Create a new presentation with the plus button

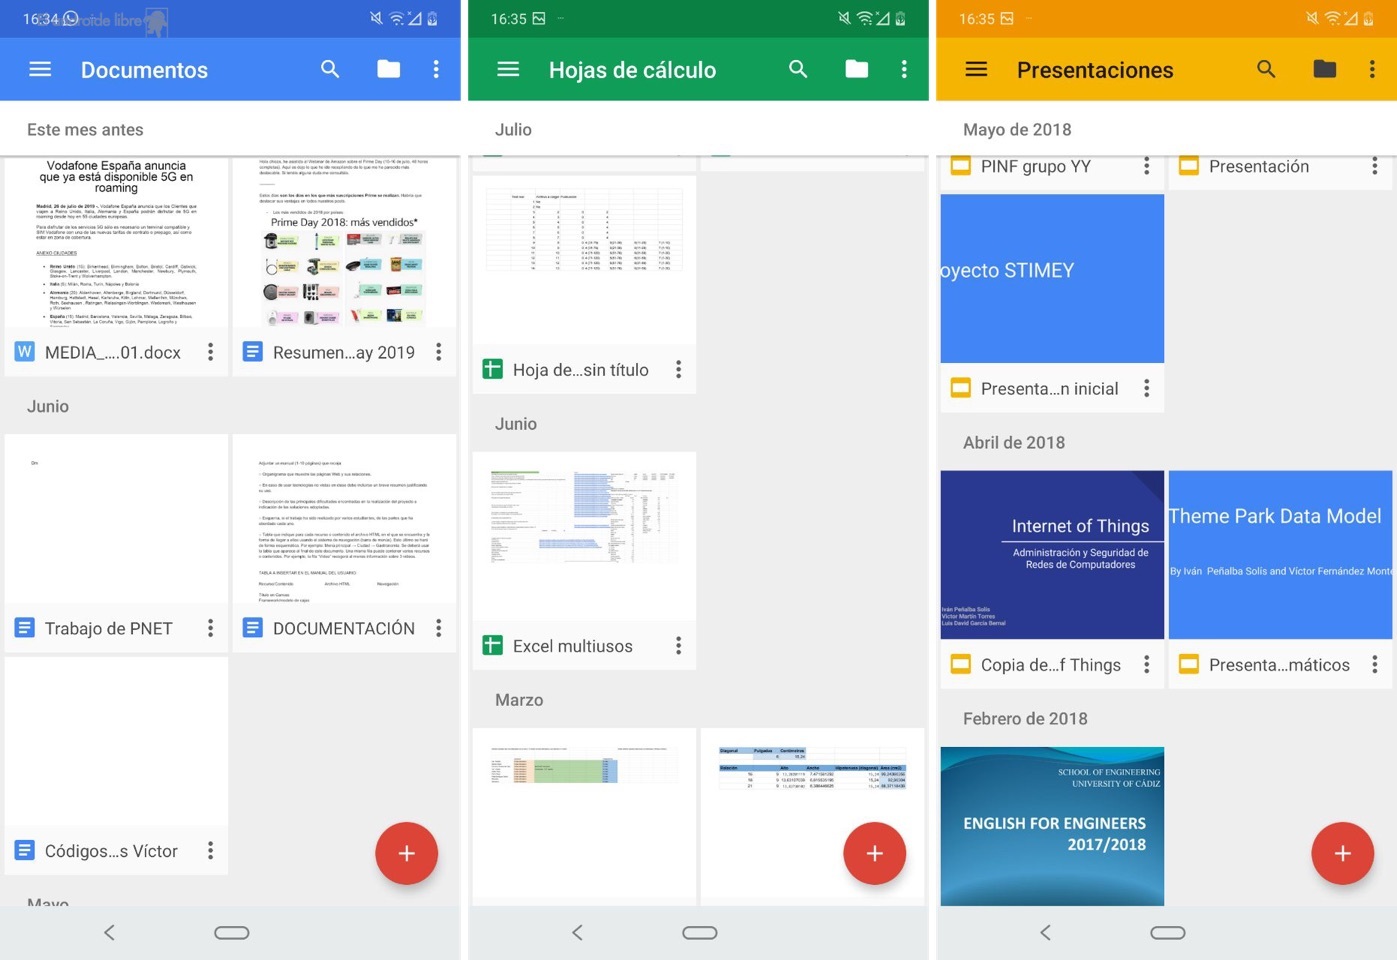(1341, 853)
